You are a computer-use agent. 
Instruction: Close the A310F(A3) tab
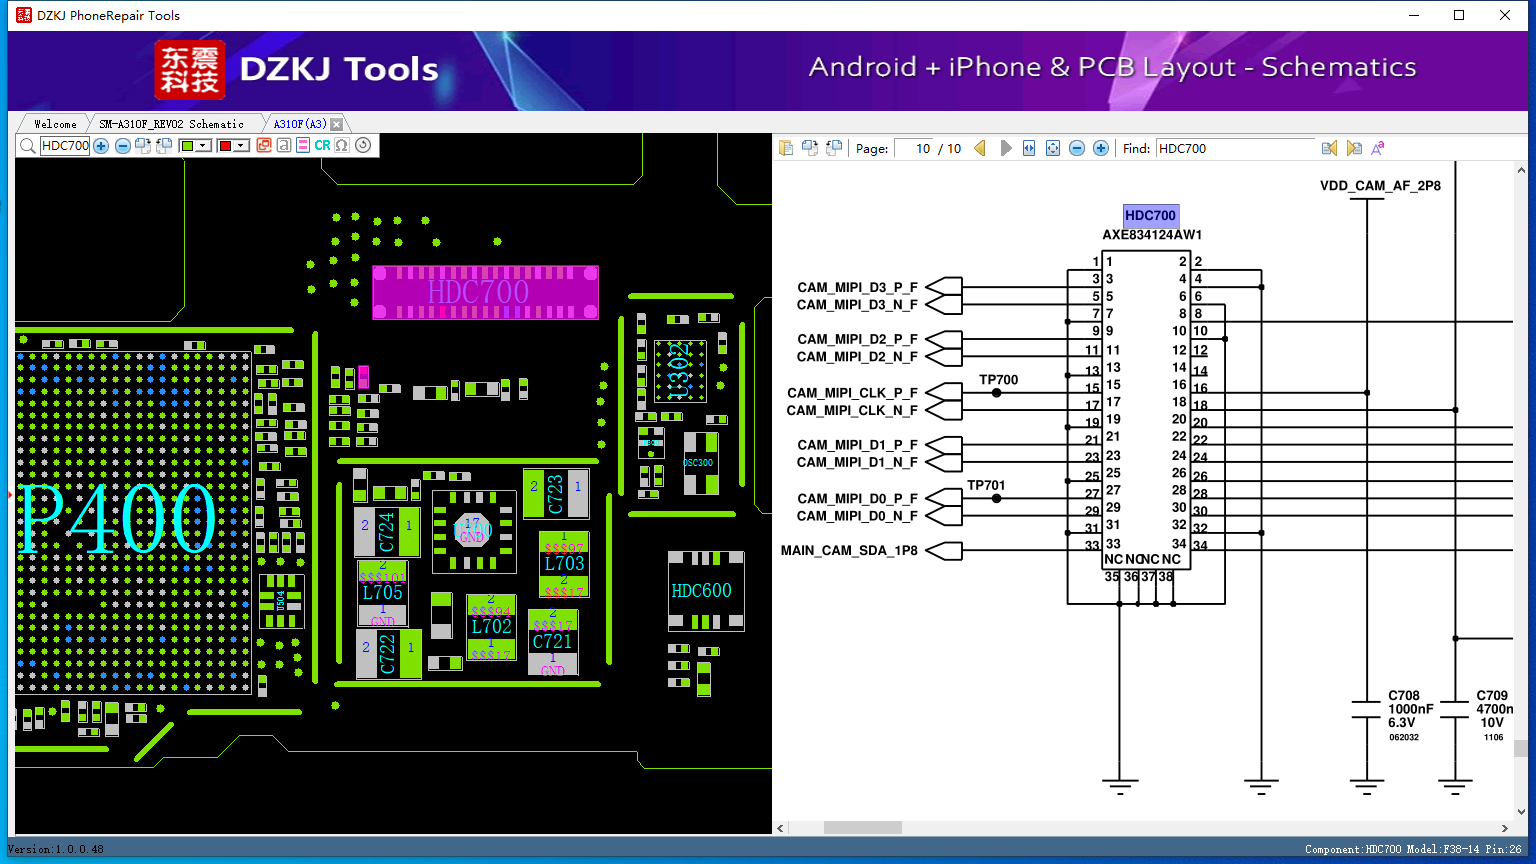pos(337,124)
